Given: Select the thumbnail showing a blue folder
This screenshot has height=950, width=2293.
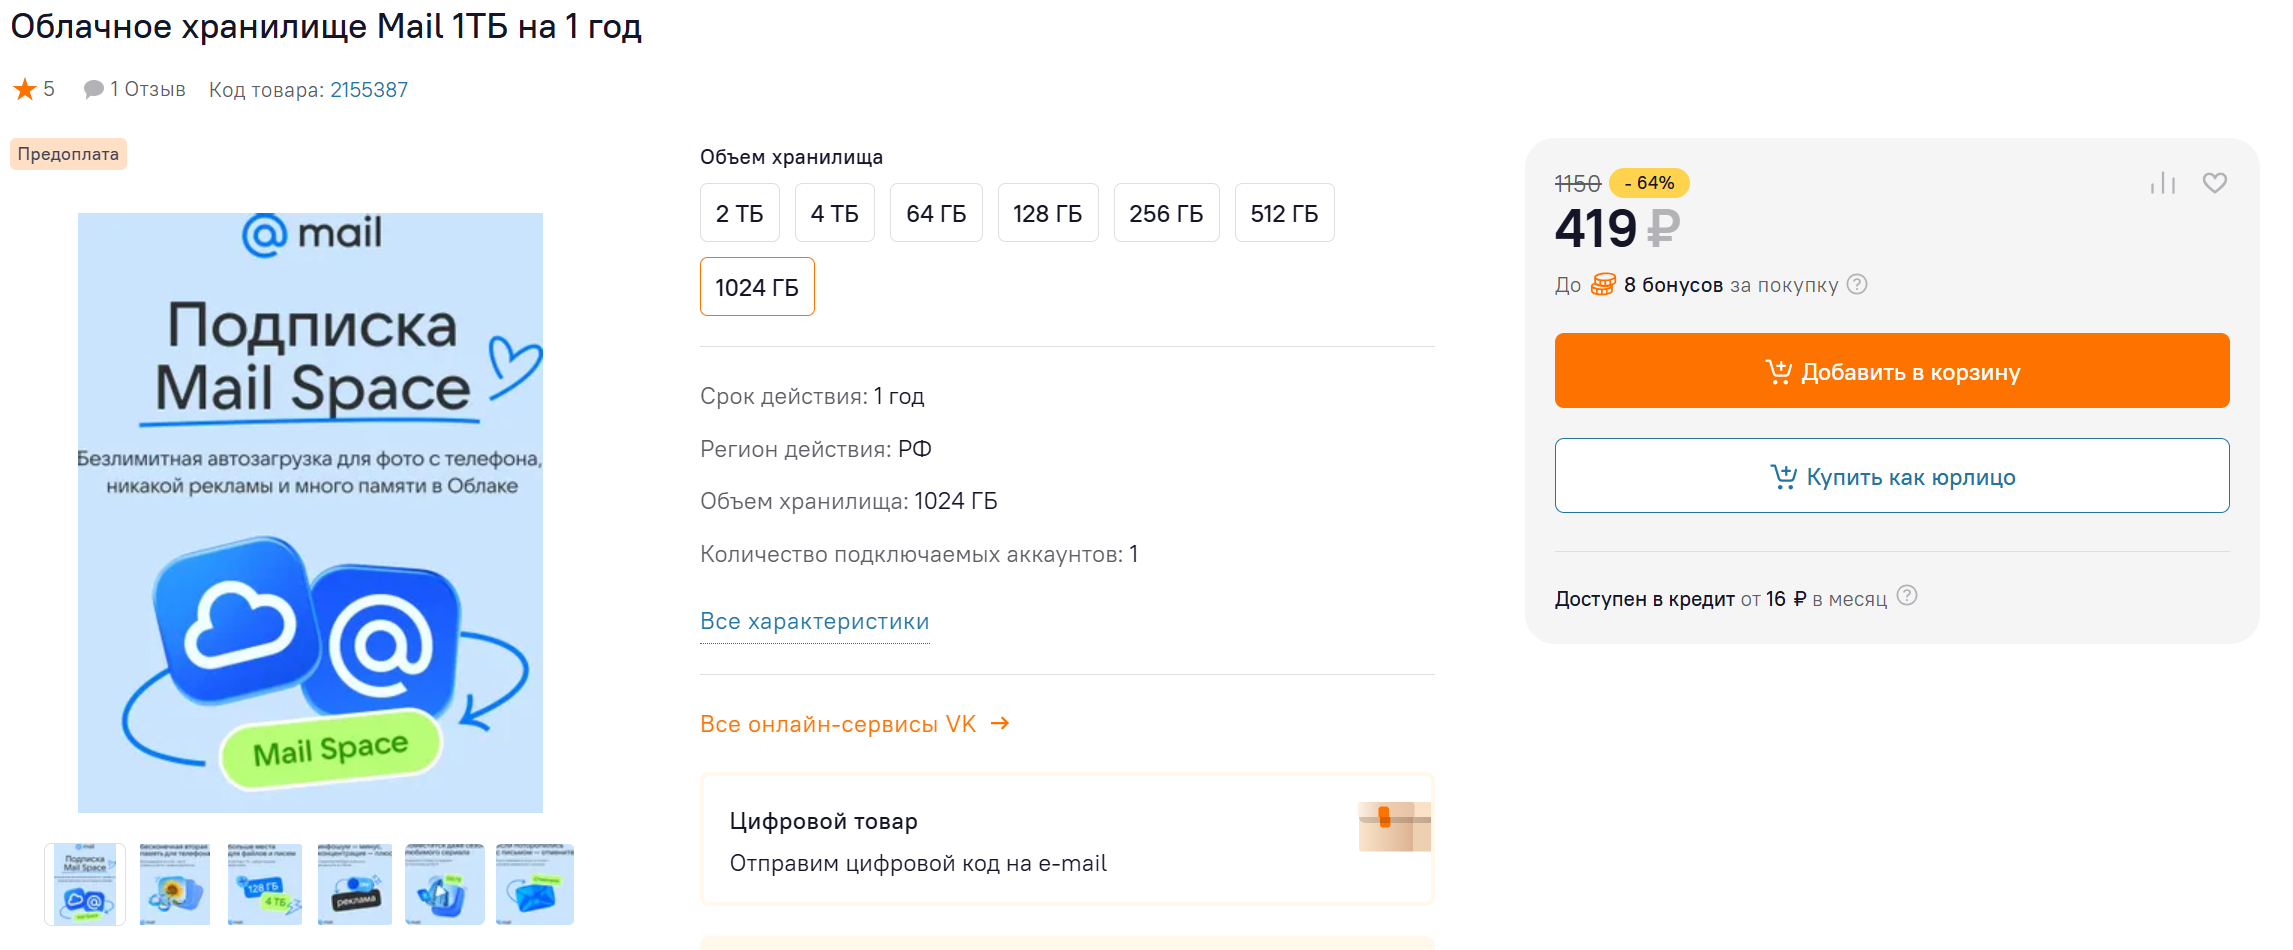Looking at the screenshot, I should pyautogui.click(x=444, y=884).
